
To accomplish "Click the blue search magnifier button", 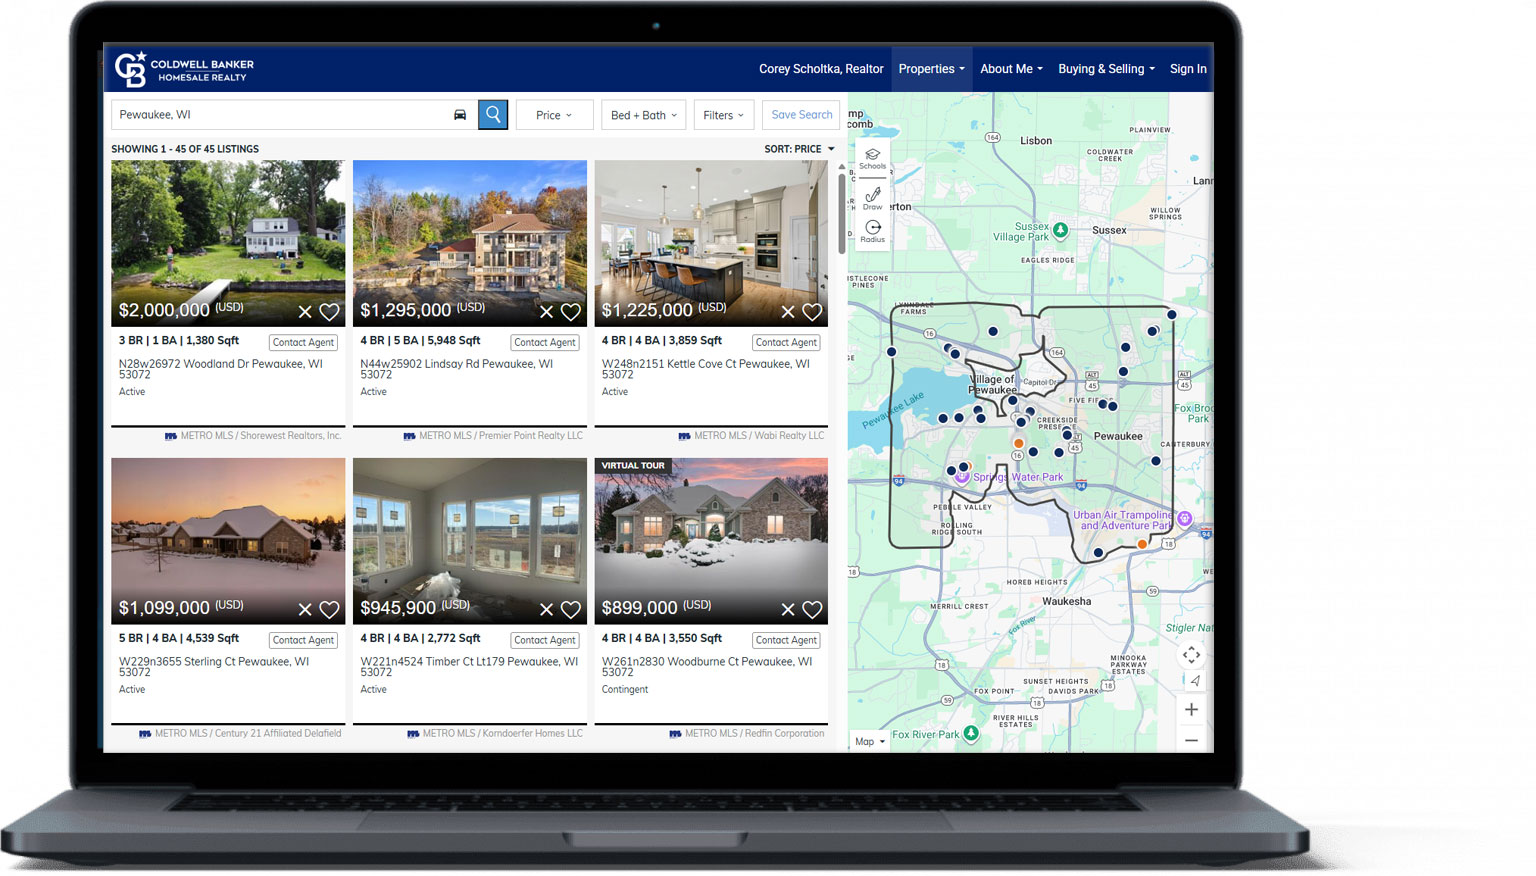I will tap(492, 114).
